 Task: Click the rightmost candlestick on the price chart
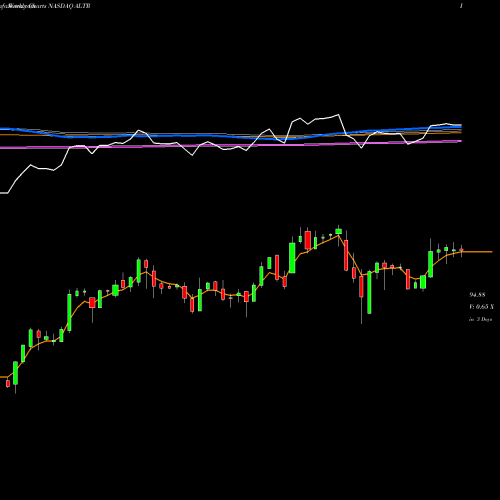pos(461,250)
